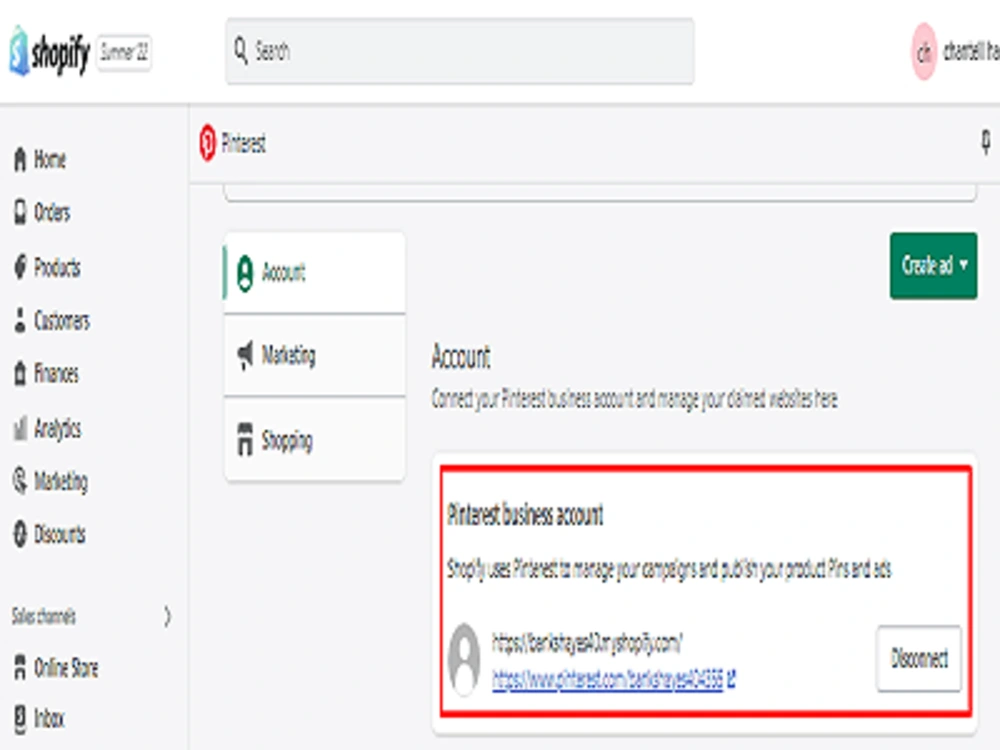Click the Products tag icon
This screenshot has width=1000, height=750.
click(20, 267)
